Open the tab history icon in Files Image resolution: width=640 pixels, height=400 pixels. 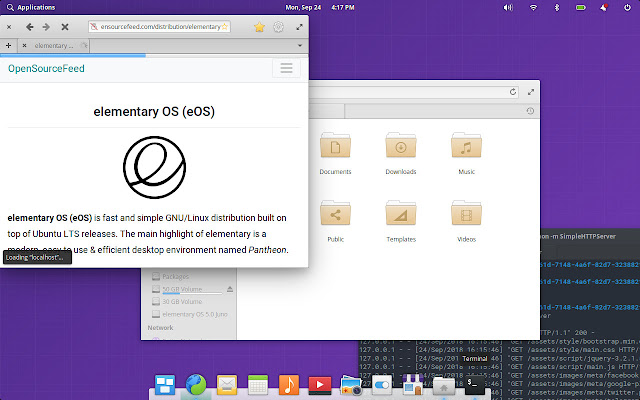pyautogui.click(x=530, y=111)
